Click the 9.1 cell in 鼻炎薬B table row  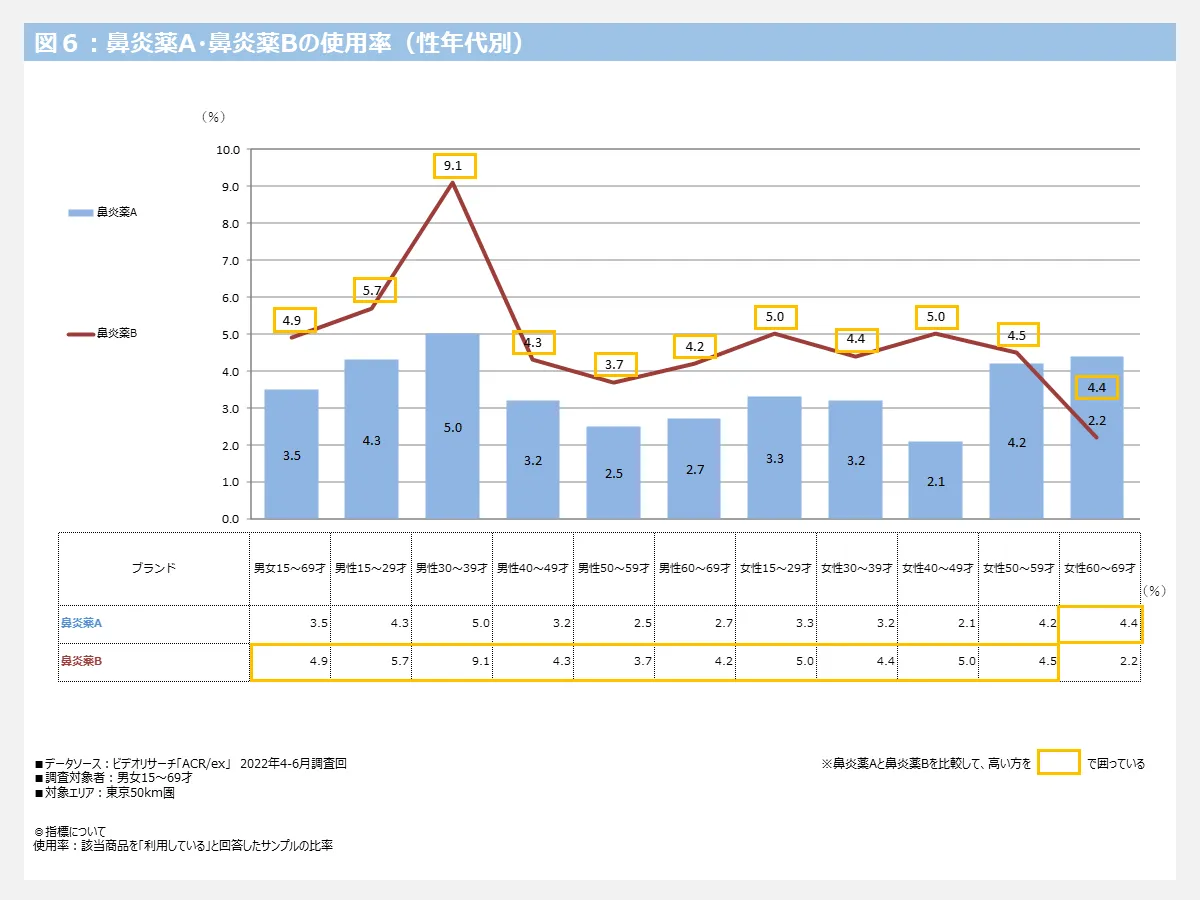[451, 662]
